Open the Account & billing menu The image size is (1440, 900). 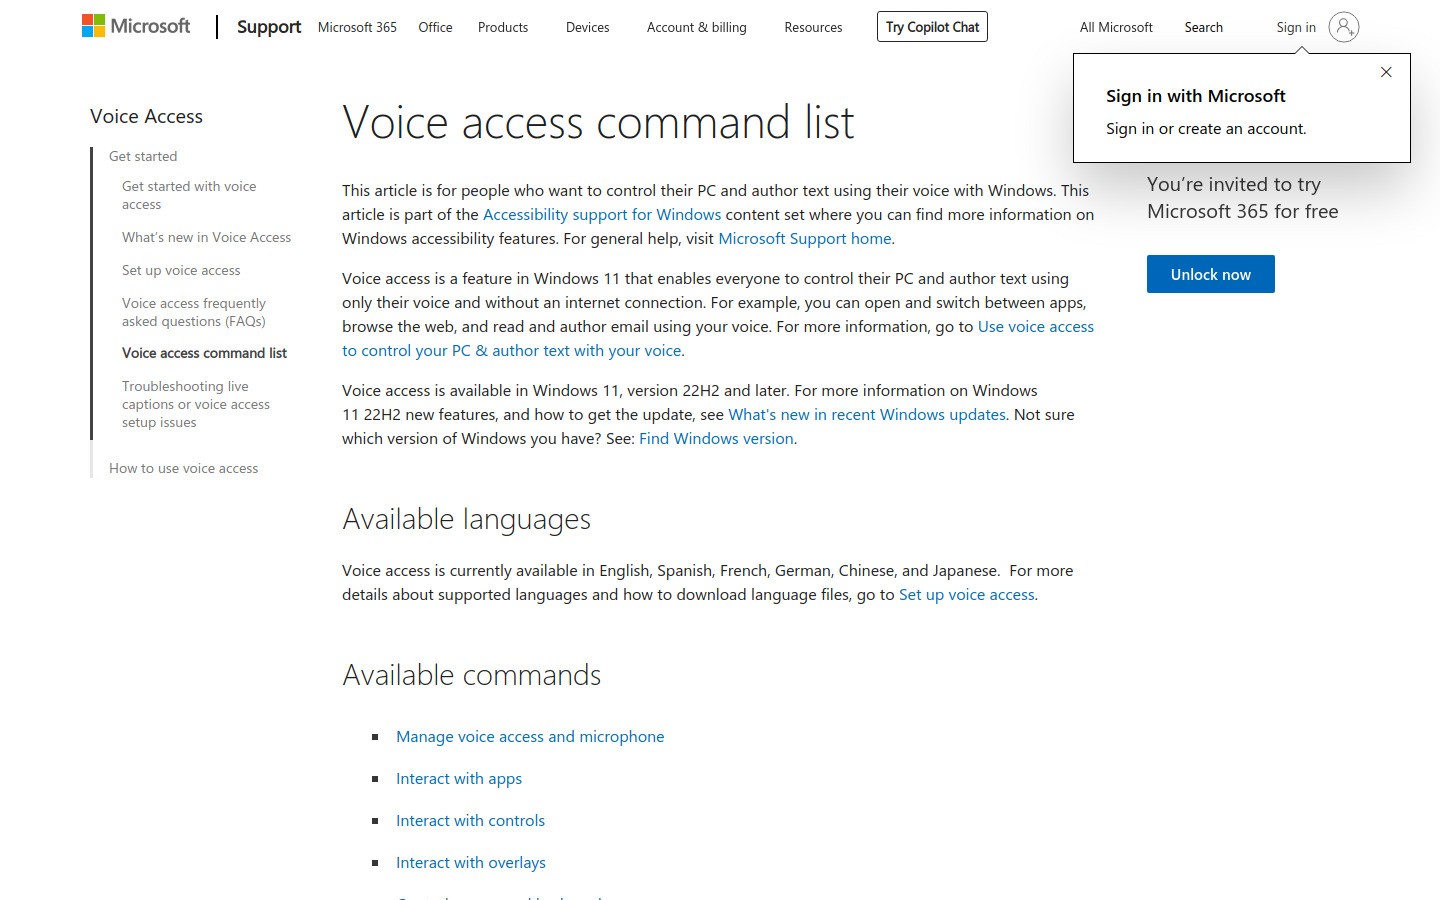(696, 28)
